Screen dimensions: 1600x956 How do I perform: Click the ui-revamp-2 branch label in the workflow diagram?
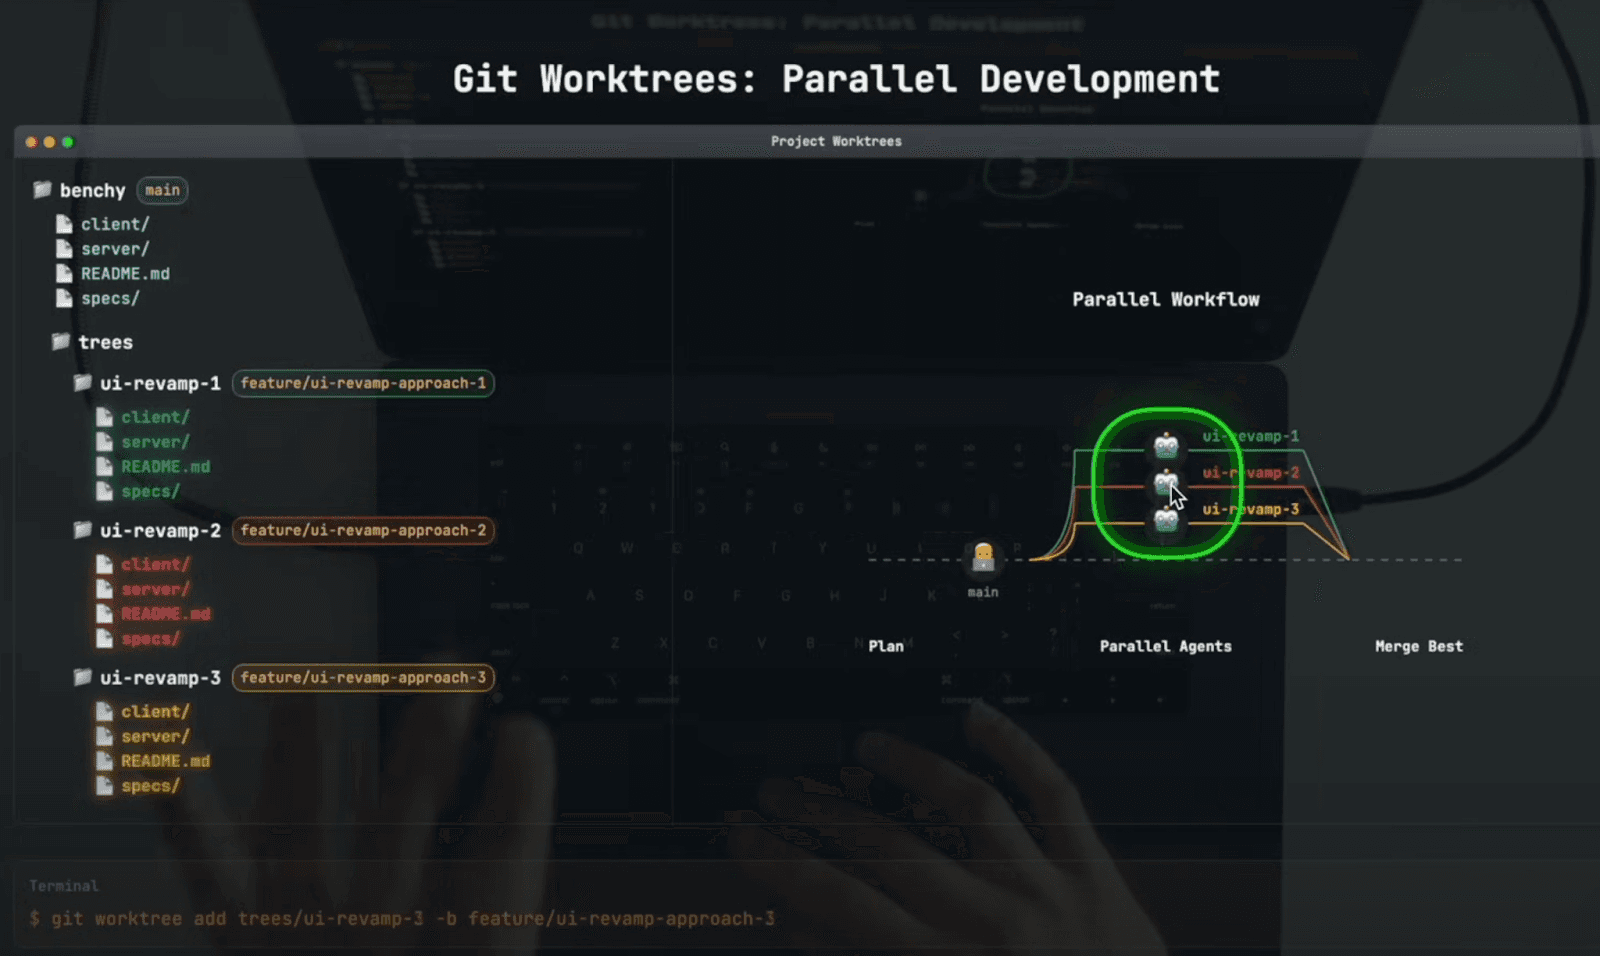[x=1251, y=472]
